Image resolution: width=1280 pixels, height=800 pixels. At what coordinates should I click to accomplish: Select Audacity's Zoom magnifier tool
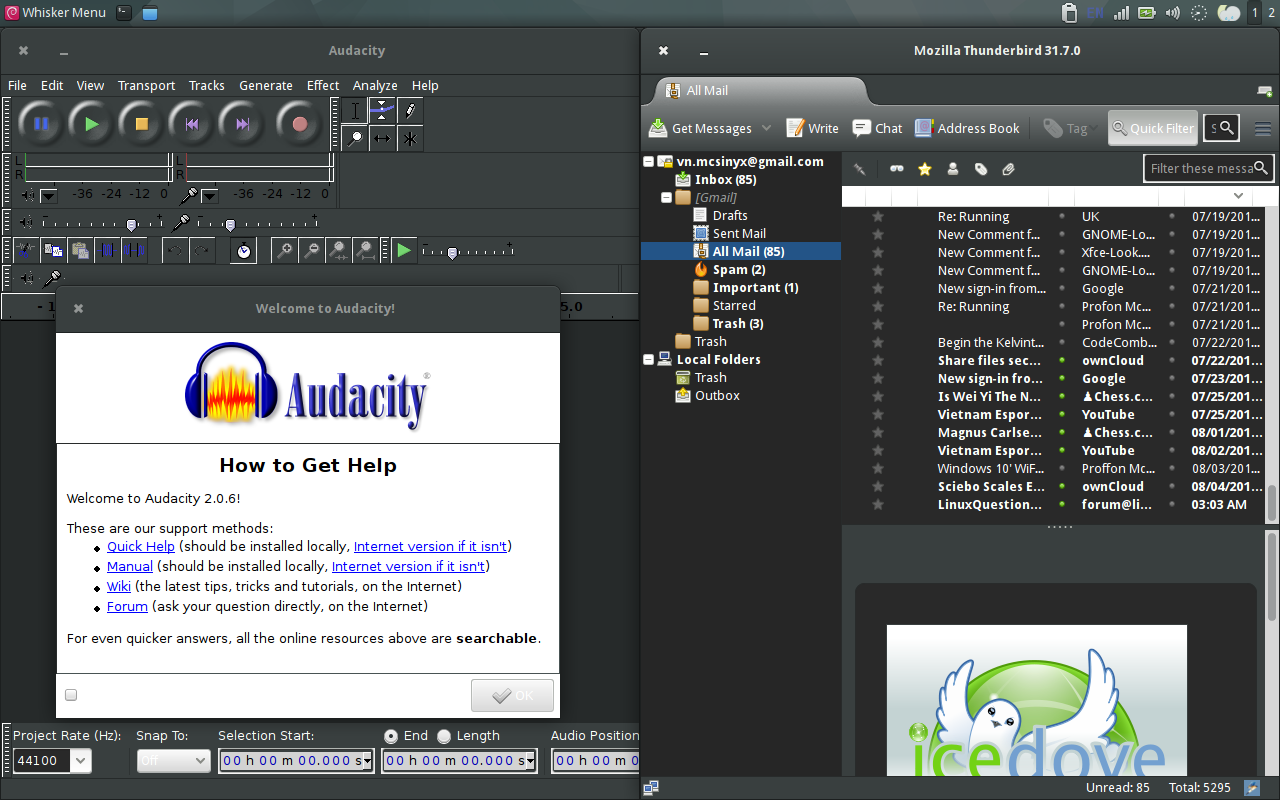pos(355,138)
